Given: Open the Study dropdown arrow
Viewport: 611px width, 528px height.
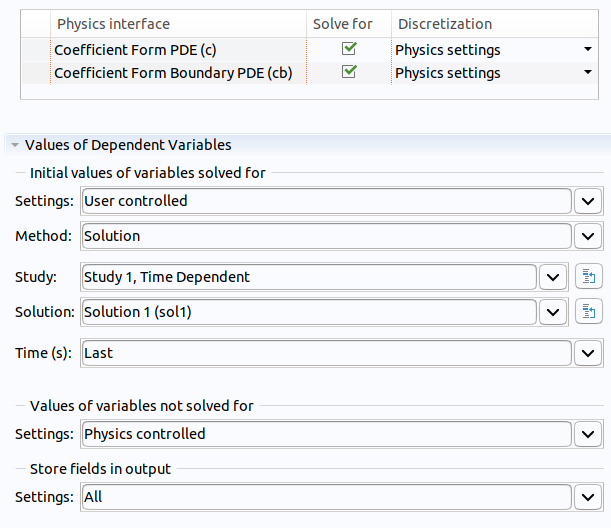Looking at the screenshot, I should [553, 277].
